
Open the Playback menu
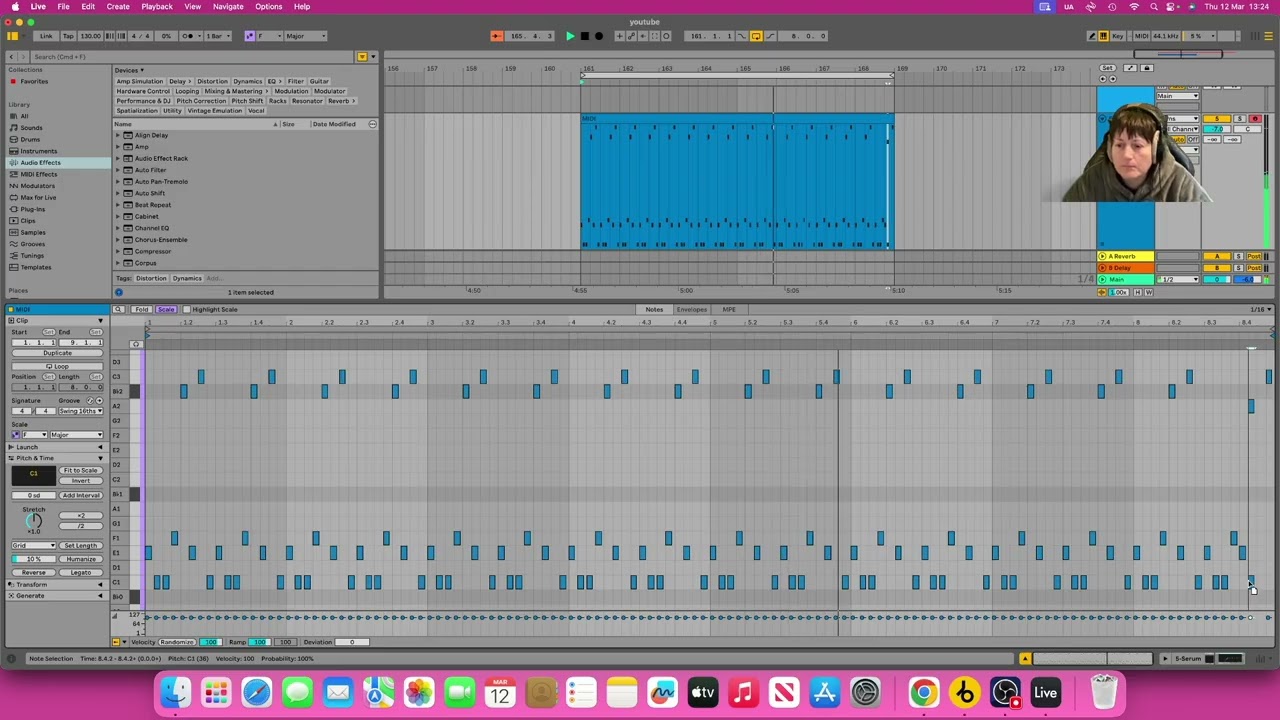(x=157, y=6)
